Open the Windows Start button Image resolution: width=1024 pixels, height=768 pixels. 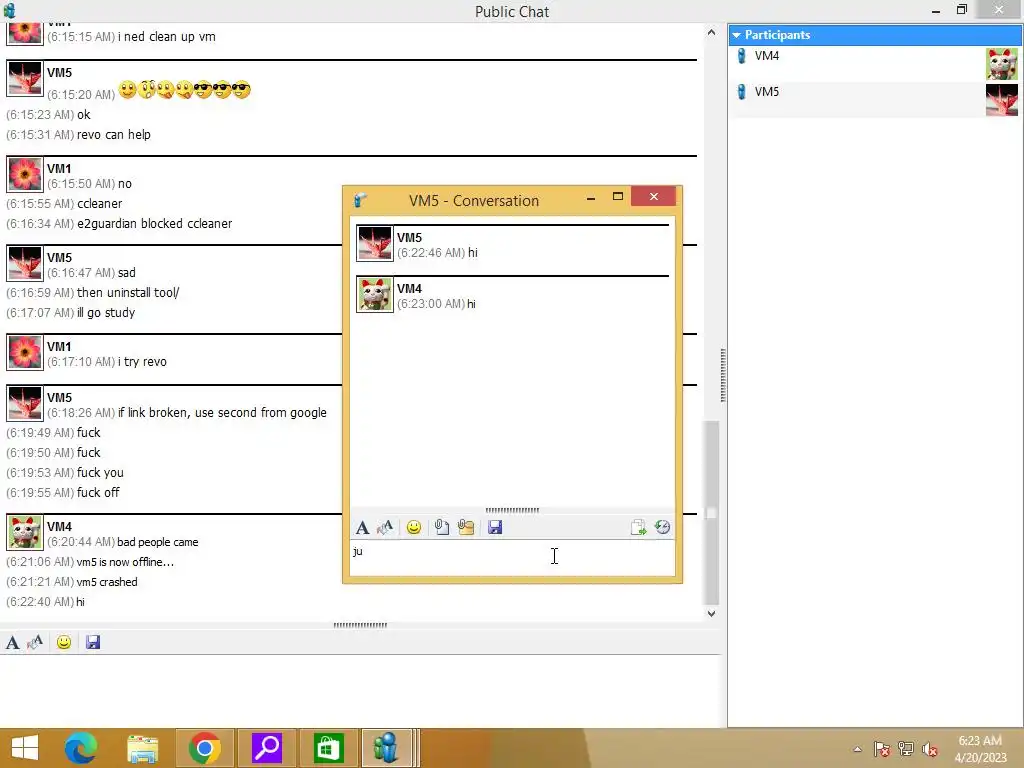25,748
